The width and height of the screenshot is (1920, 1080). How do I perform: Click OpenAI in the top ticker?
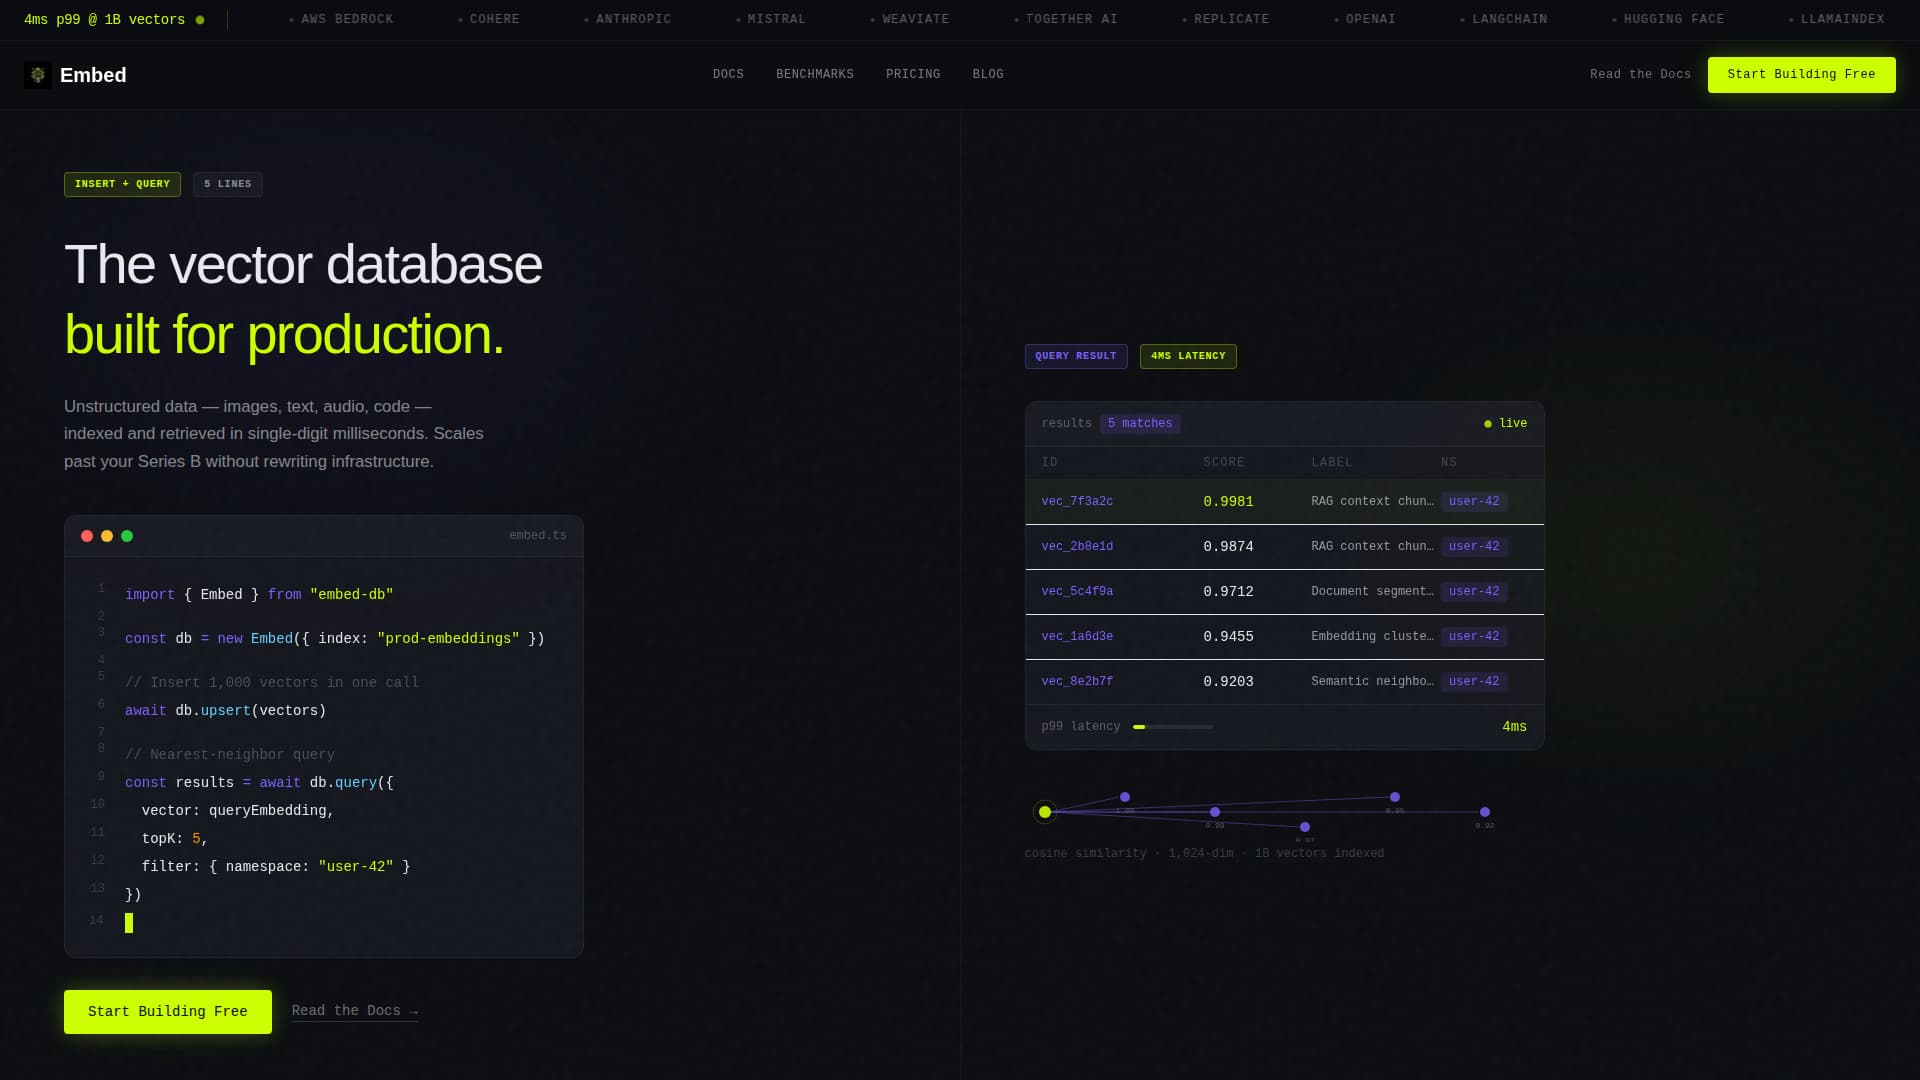(1364, 20)
